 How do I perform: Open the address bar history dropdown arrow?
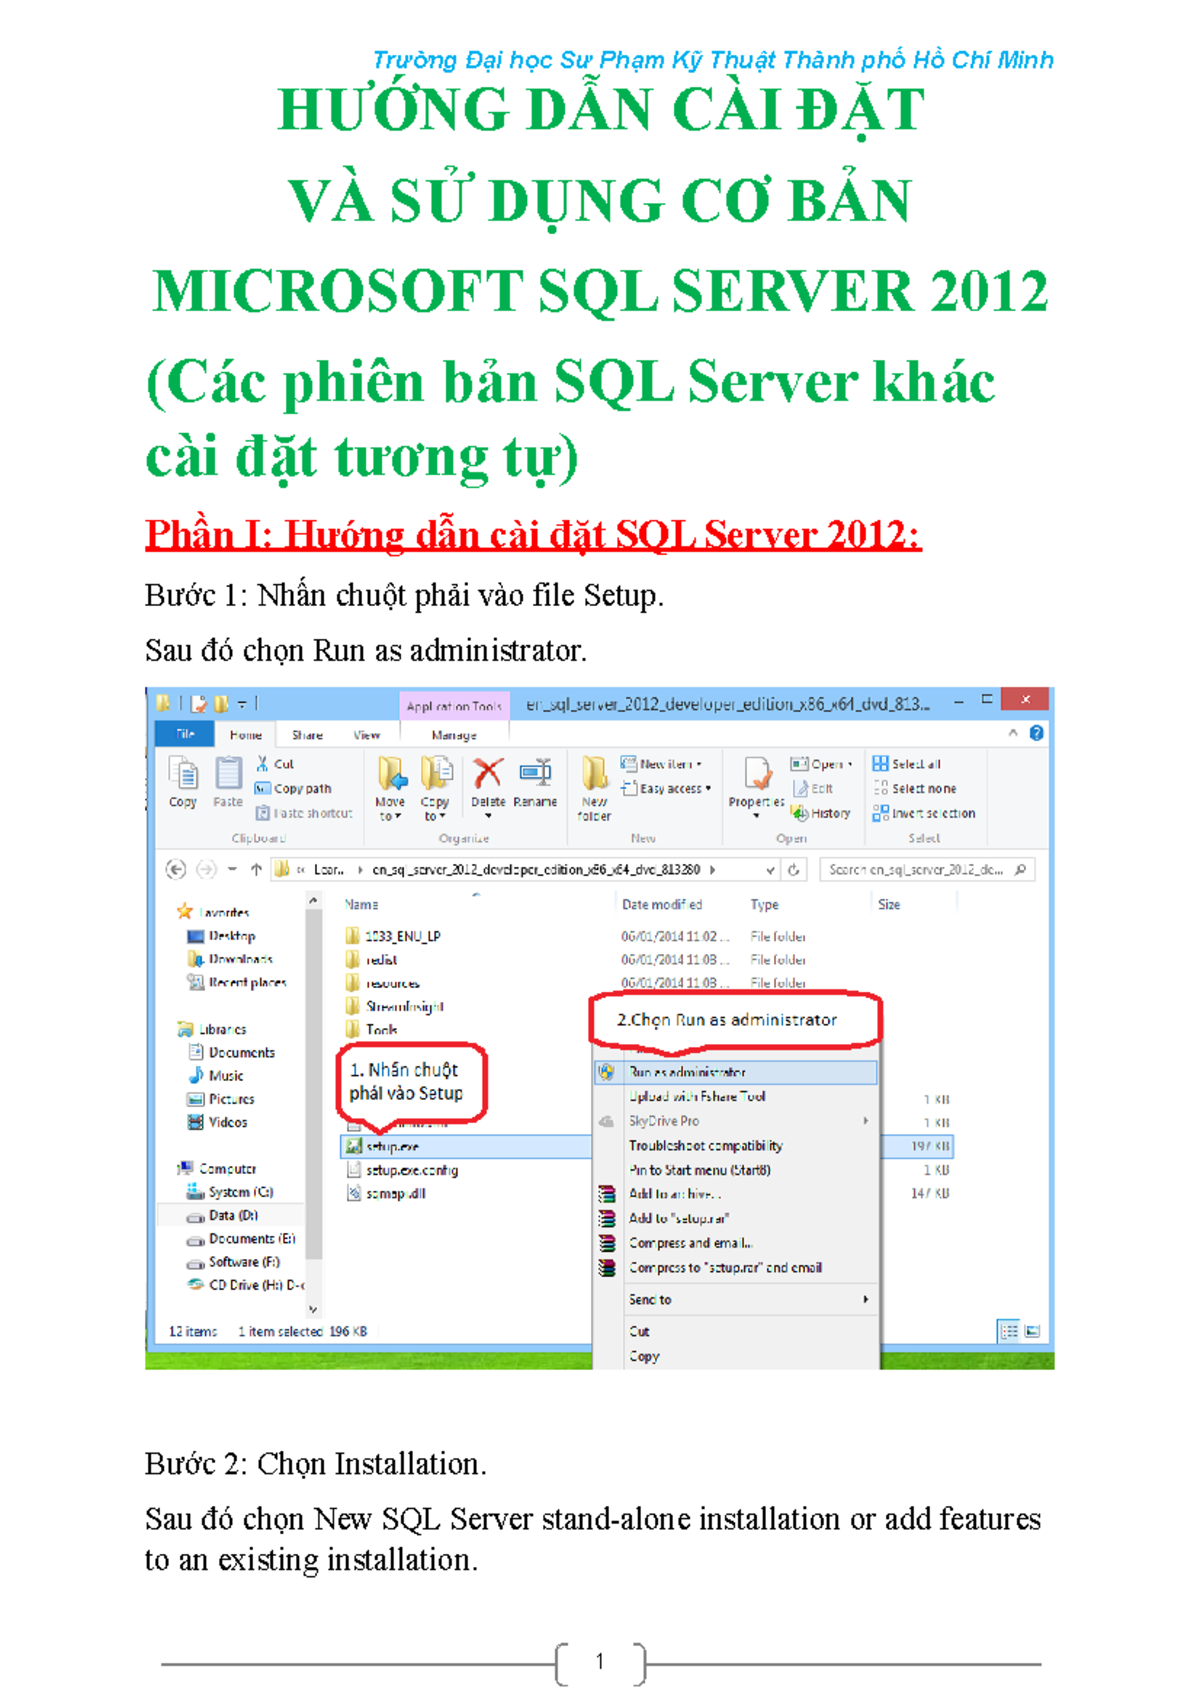pyautogui.click(x=770, y=870)
